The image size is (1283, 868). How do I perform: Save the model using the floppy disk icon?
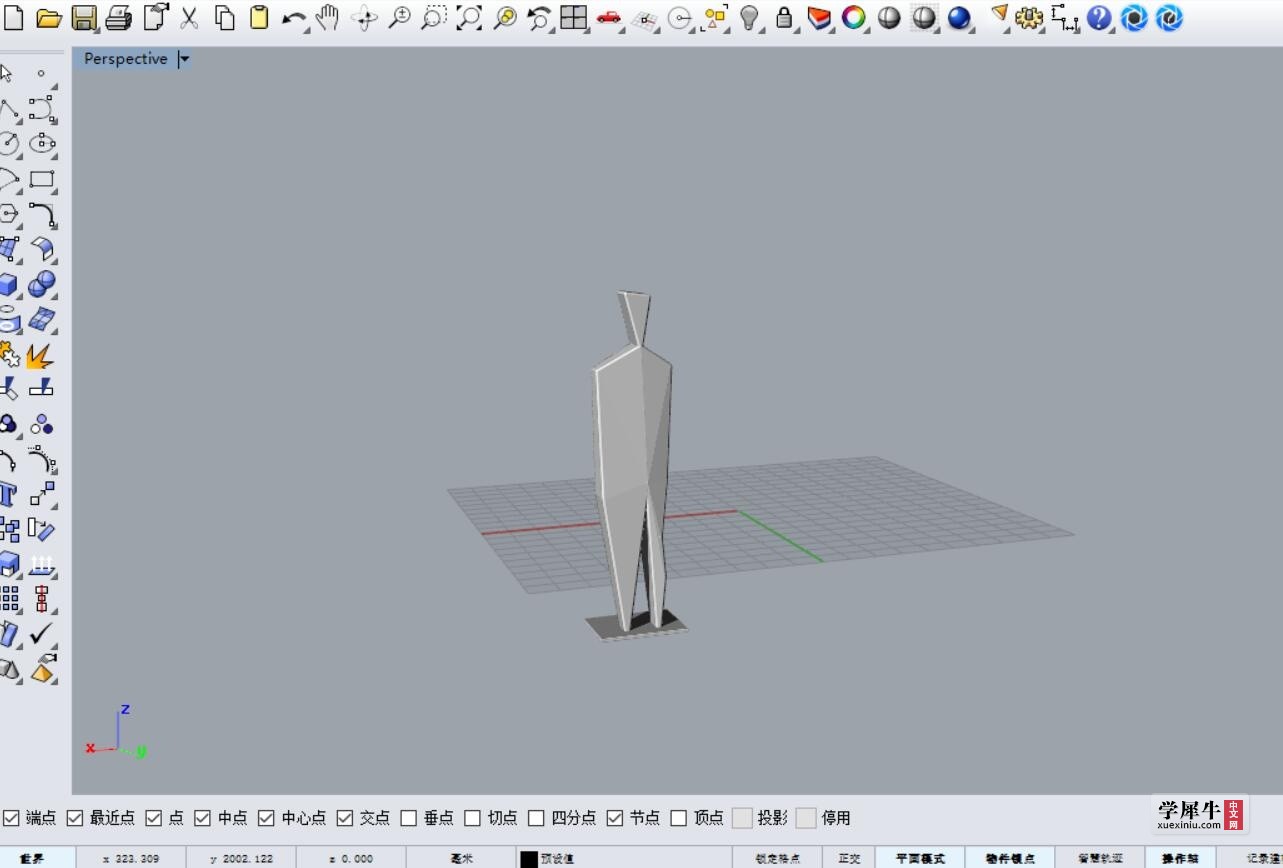pos(84,18)
